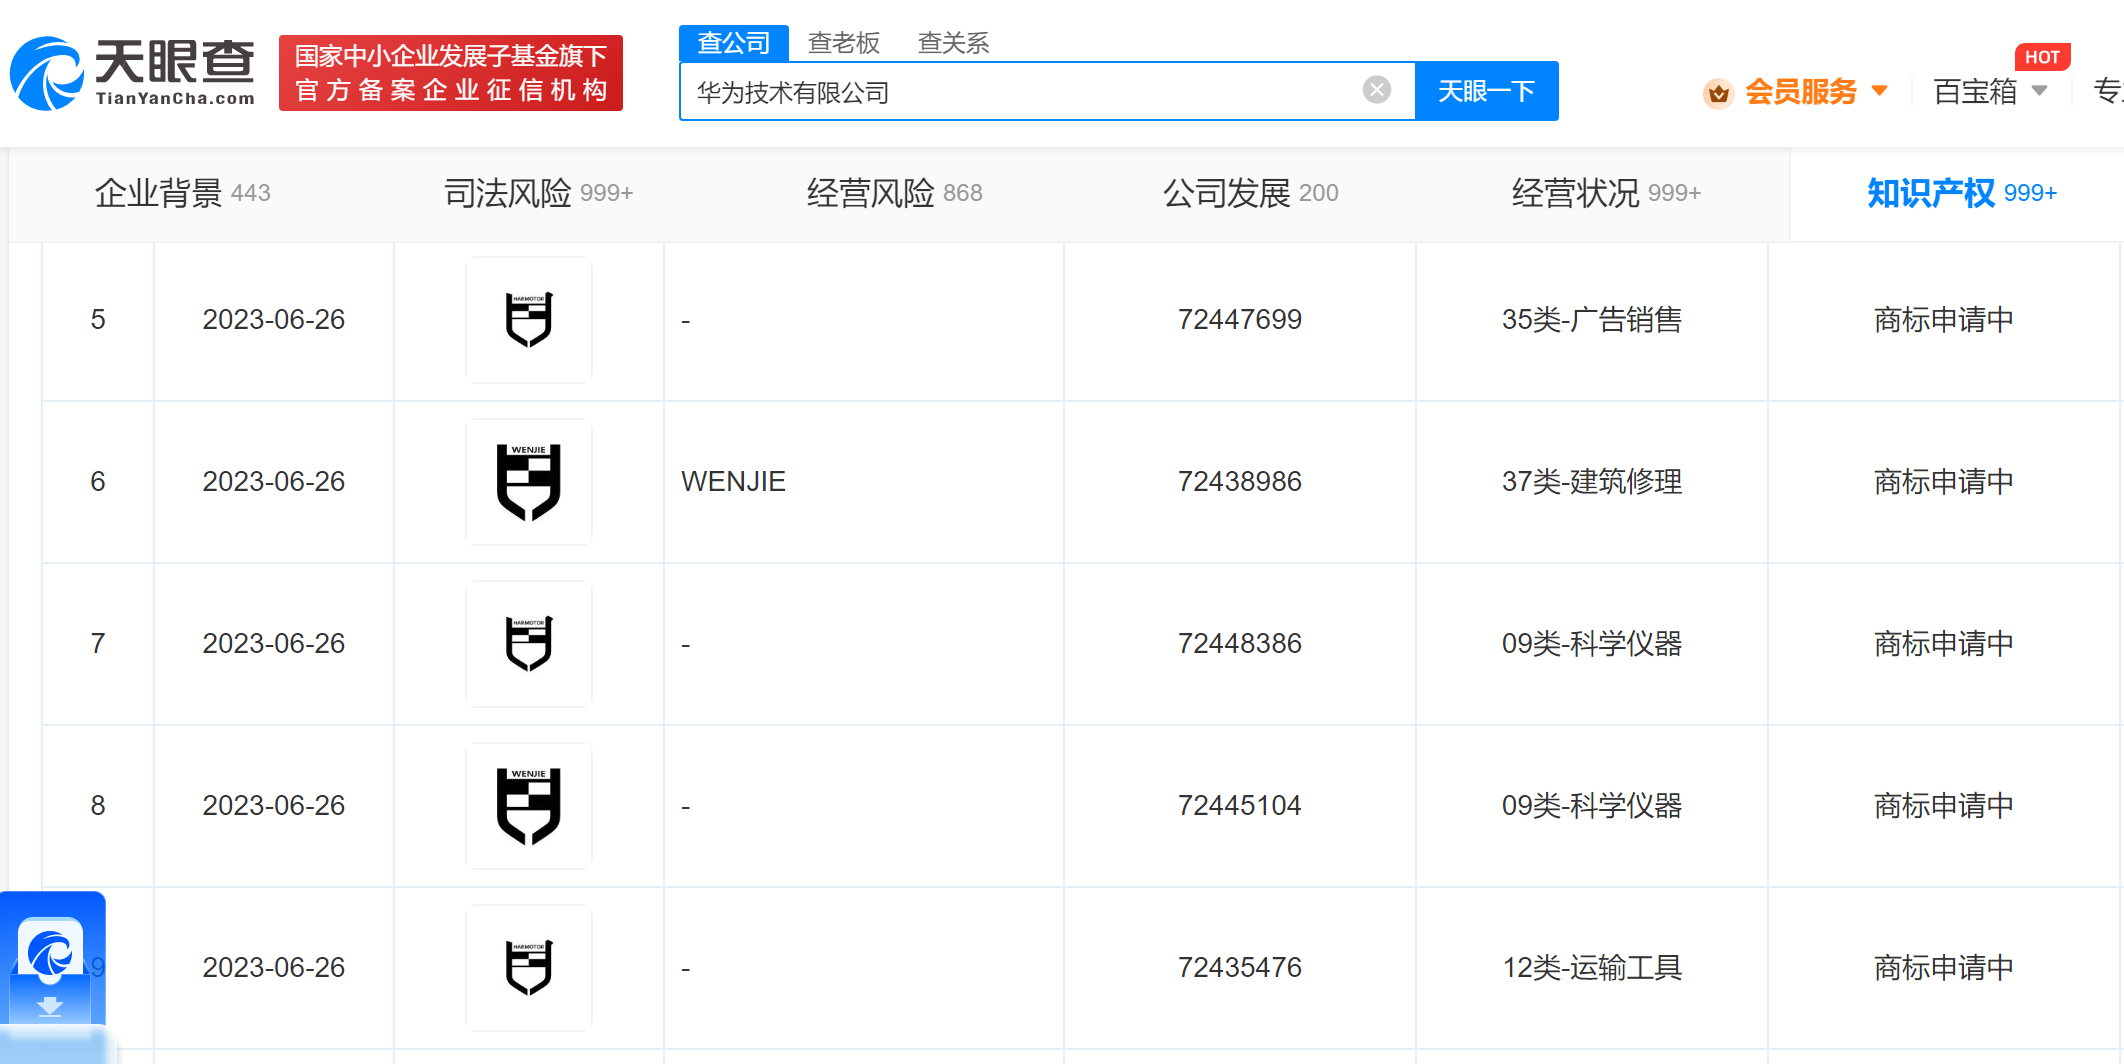Open trademark image in row 7
2124x1064 pixels.
(x=529, y=644)
